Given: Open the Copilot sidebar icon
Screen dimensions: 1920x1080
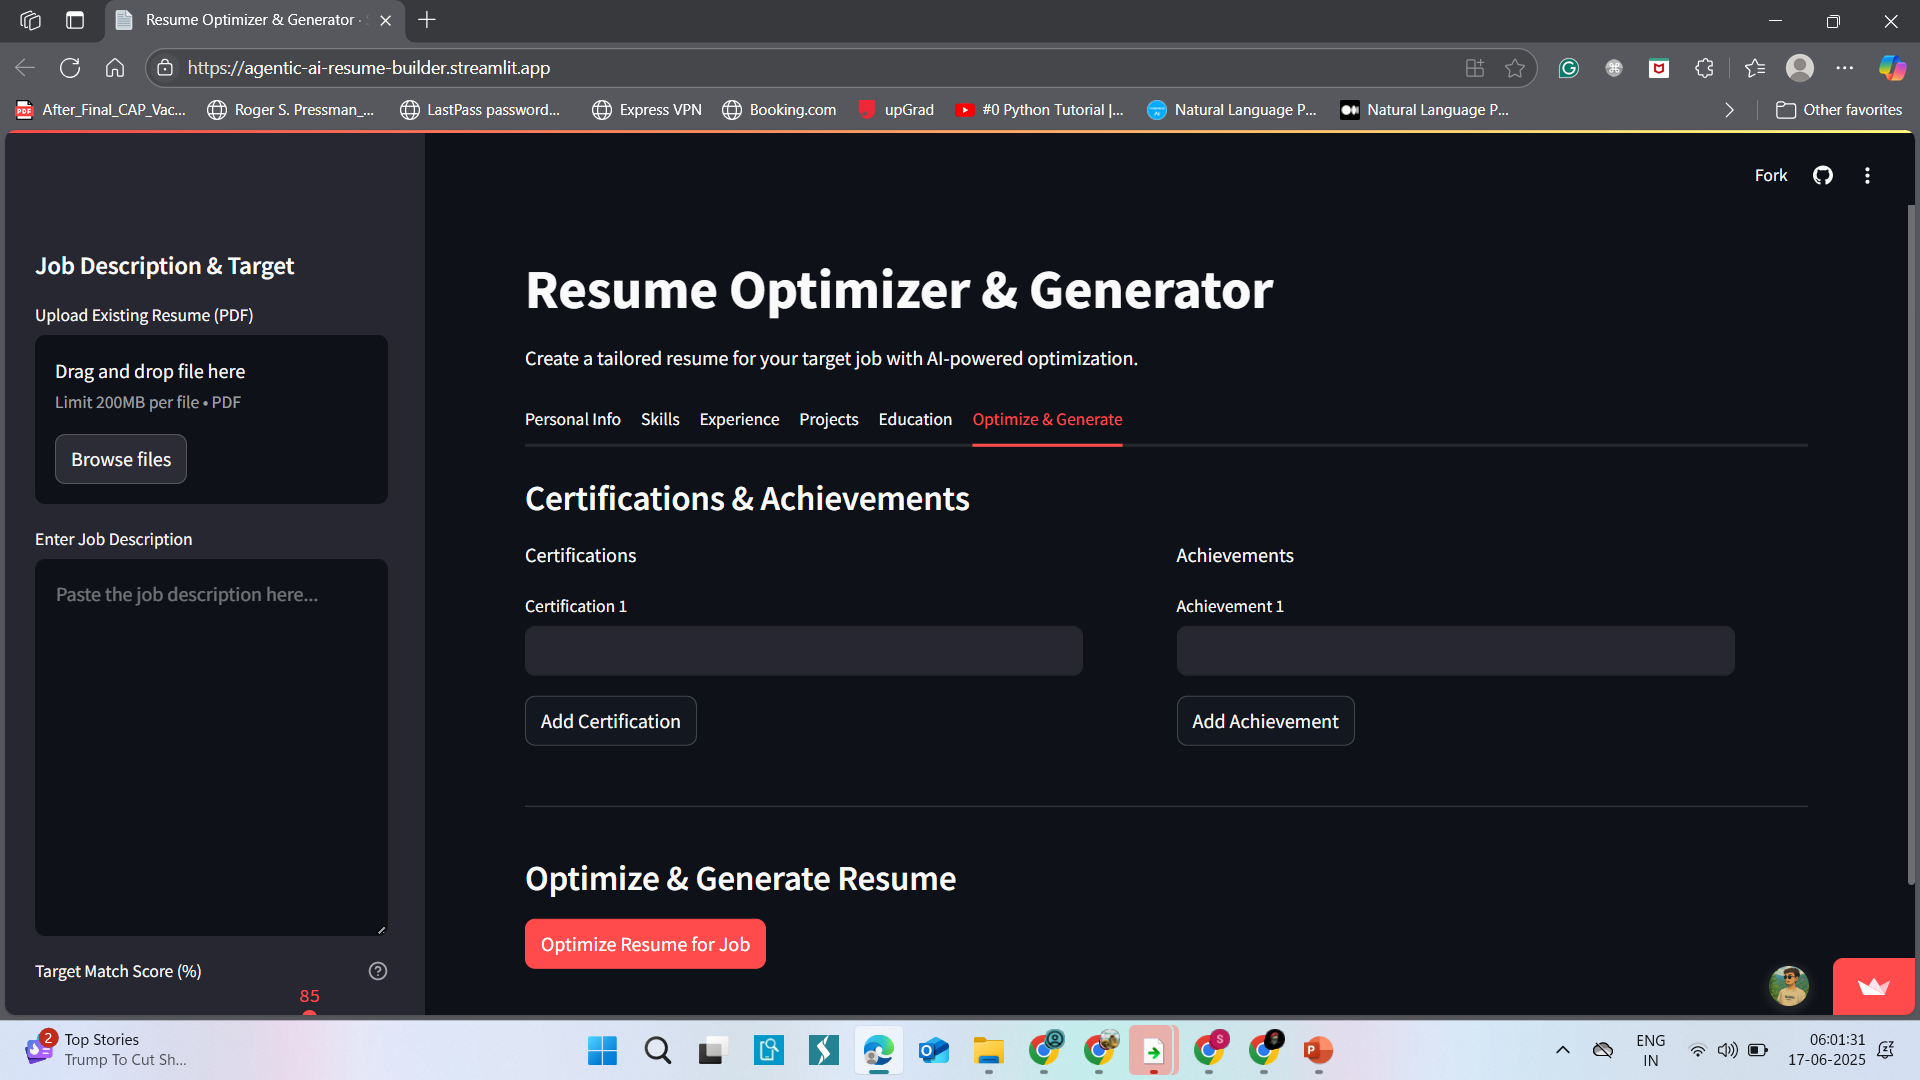Looking at the screenshot, I should pos(1891,68).
